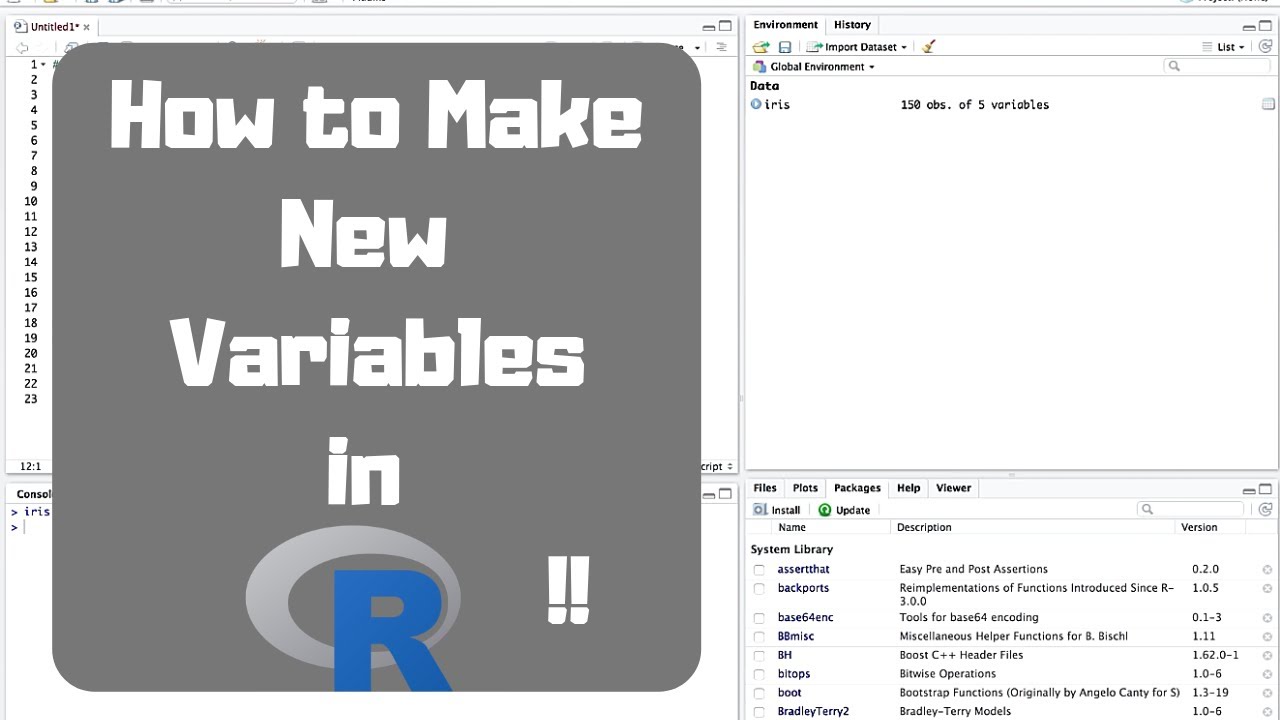Remove the boot package using its x icon
Image resolution: width=1280 pixels, height=720 pixels.
click(1267, 693)
